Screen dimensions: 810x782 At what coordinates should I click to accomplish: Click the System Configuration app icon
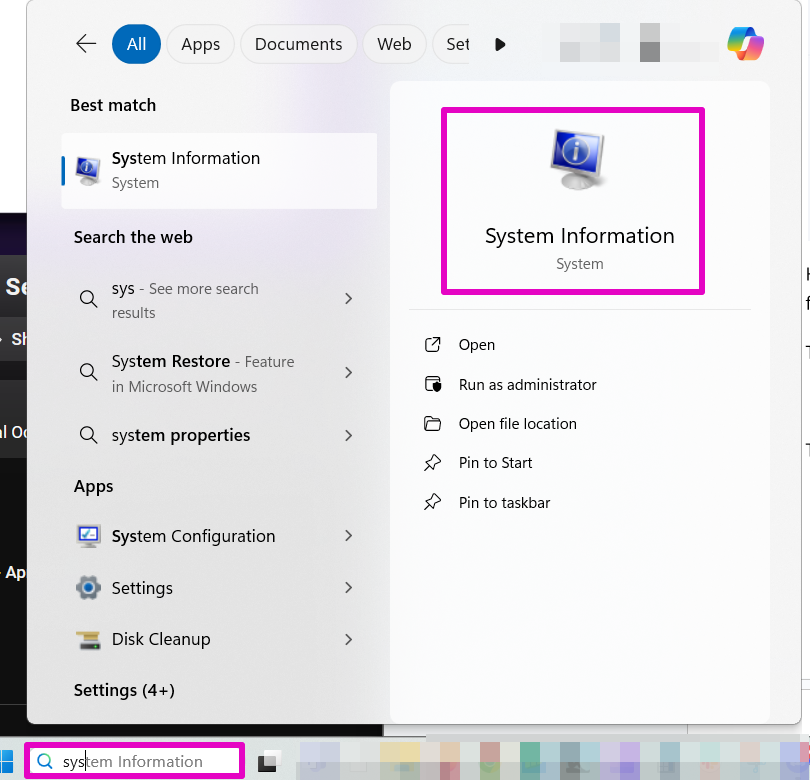point(88,536)
